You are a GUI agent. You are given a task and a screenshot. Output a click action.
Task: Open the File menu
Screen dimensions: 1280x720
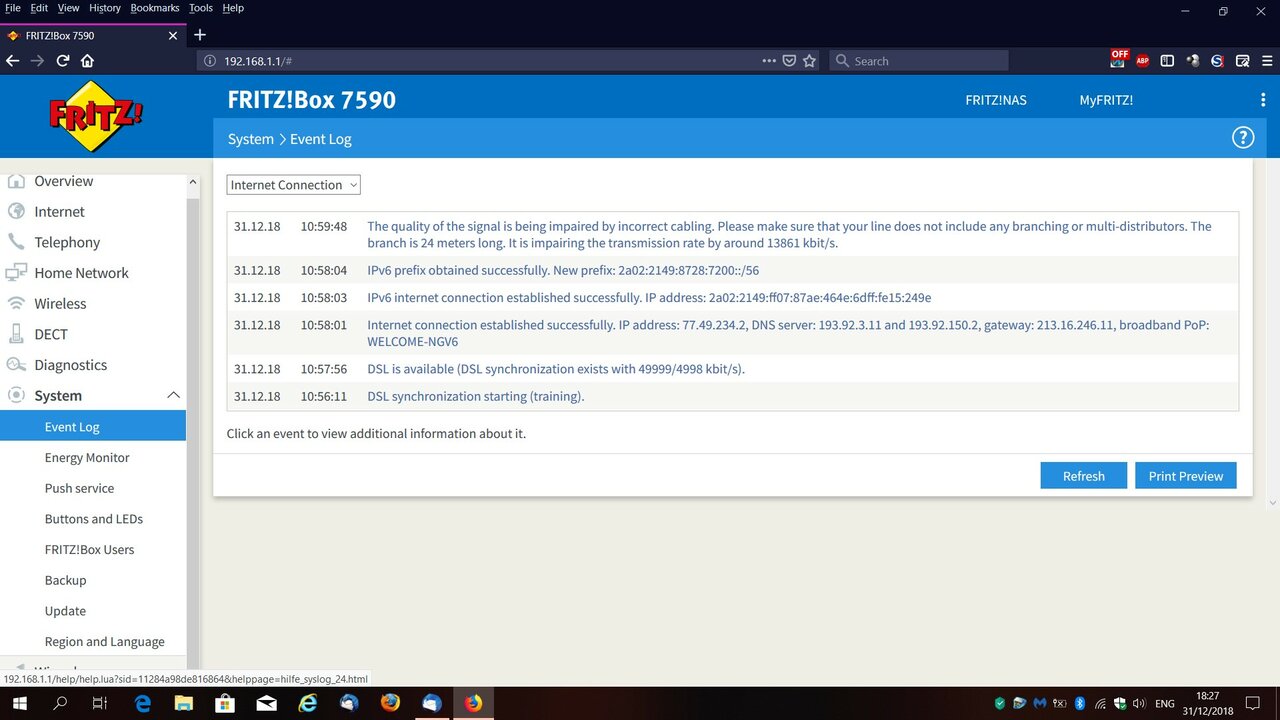coord(13,8)
